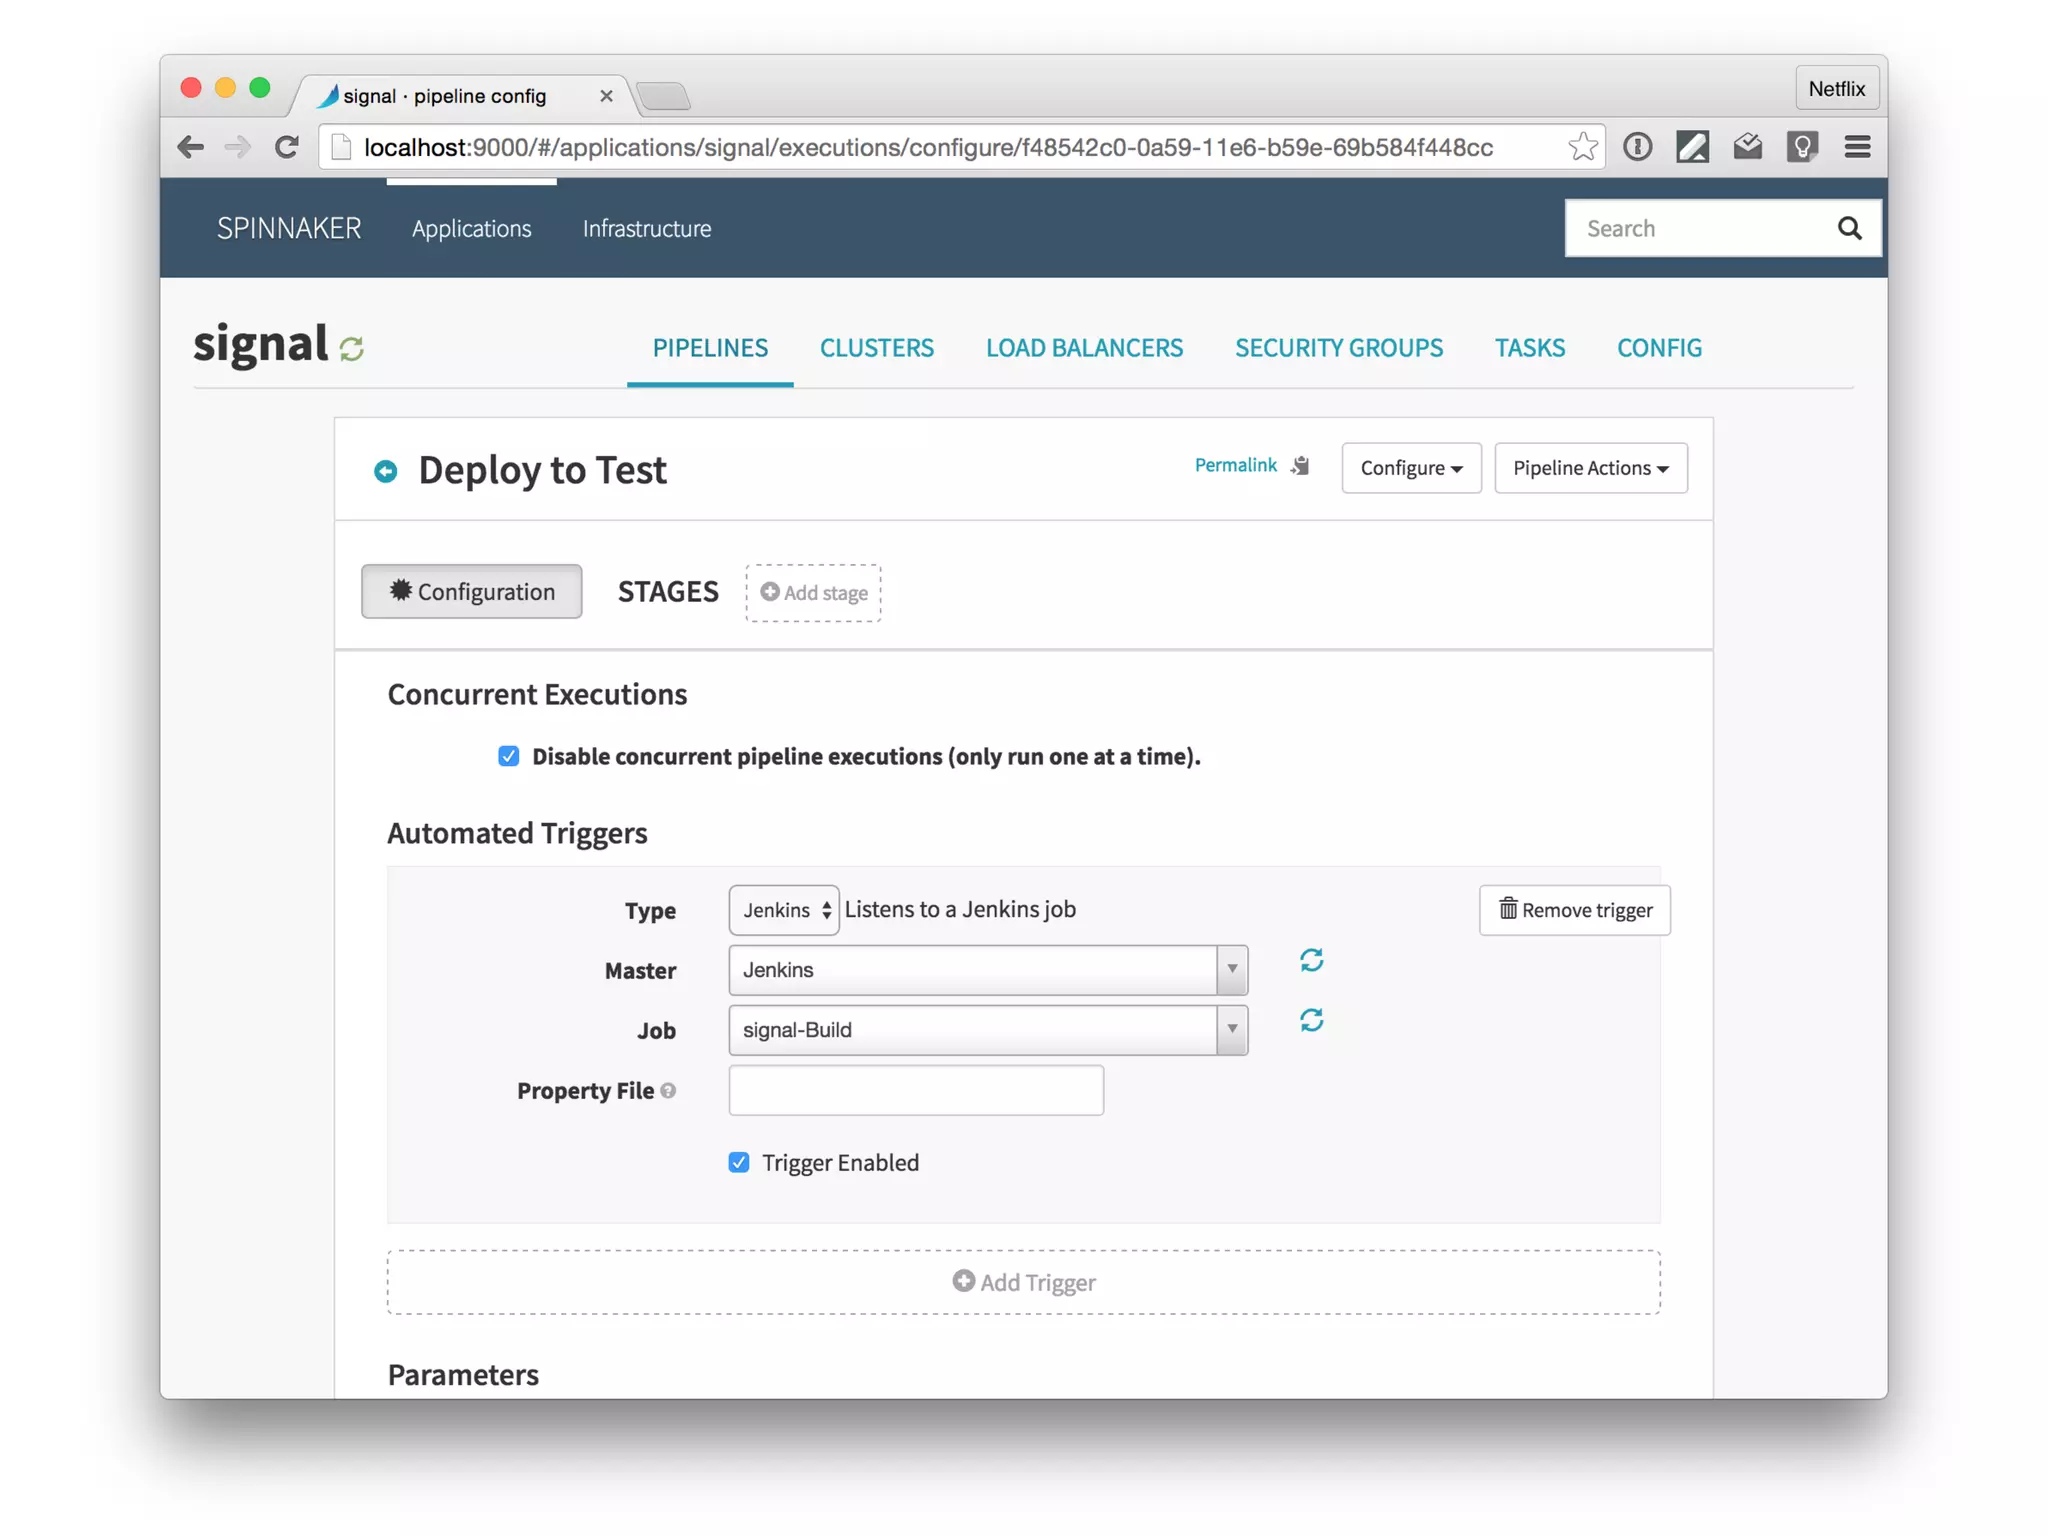Switch to the CLUSTERS tab

tap(876, 348)
